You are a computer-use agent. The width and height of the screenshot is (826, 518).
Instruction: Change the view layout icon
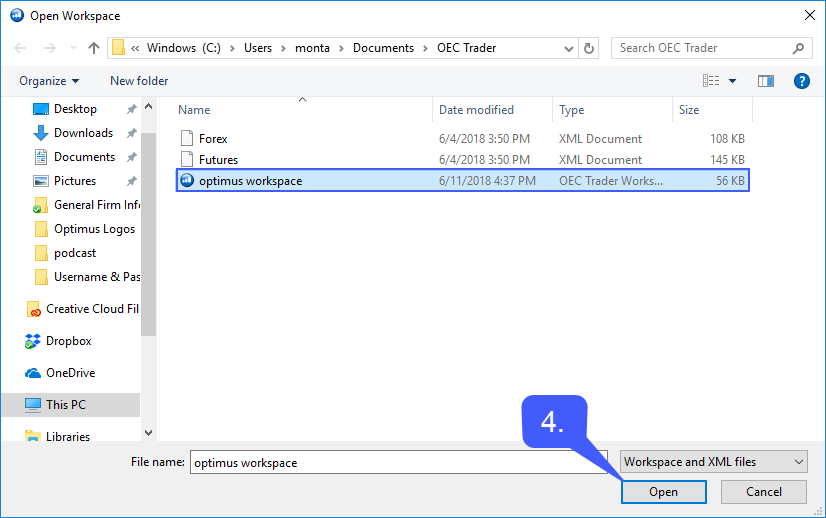[711, 81]
